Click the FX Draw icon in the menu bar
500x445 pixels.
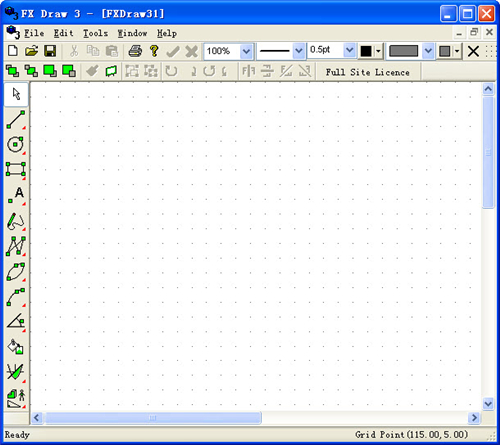13,32
